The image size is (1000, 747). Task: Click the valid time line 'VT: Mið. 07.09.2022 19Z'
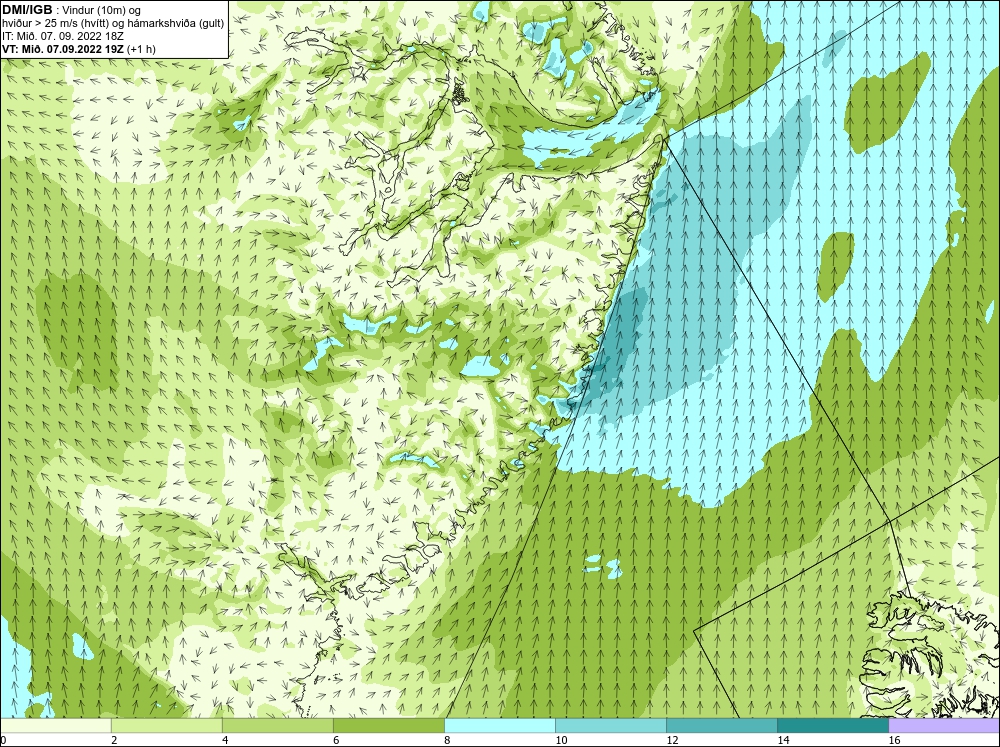click(62, 49)
